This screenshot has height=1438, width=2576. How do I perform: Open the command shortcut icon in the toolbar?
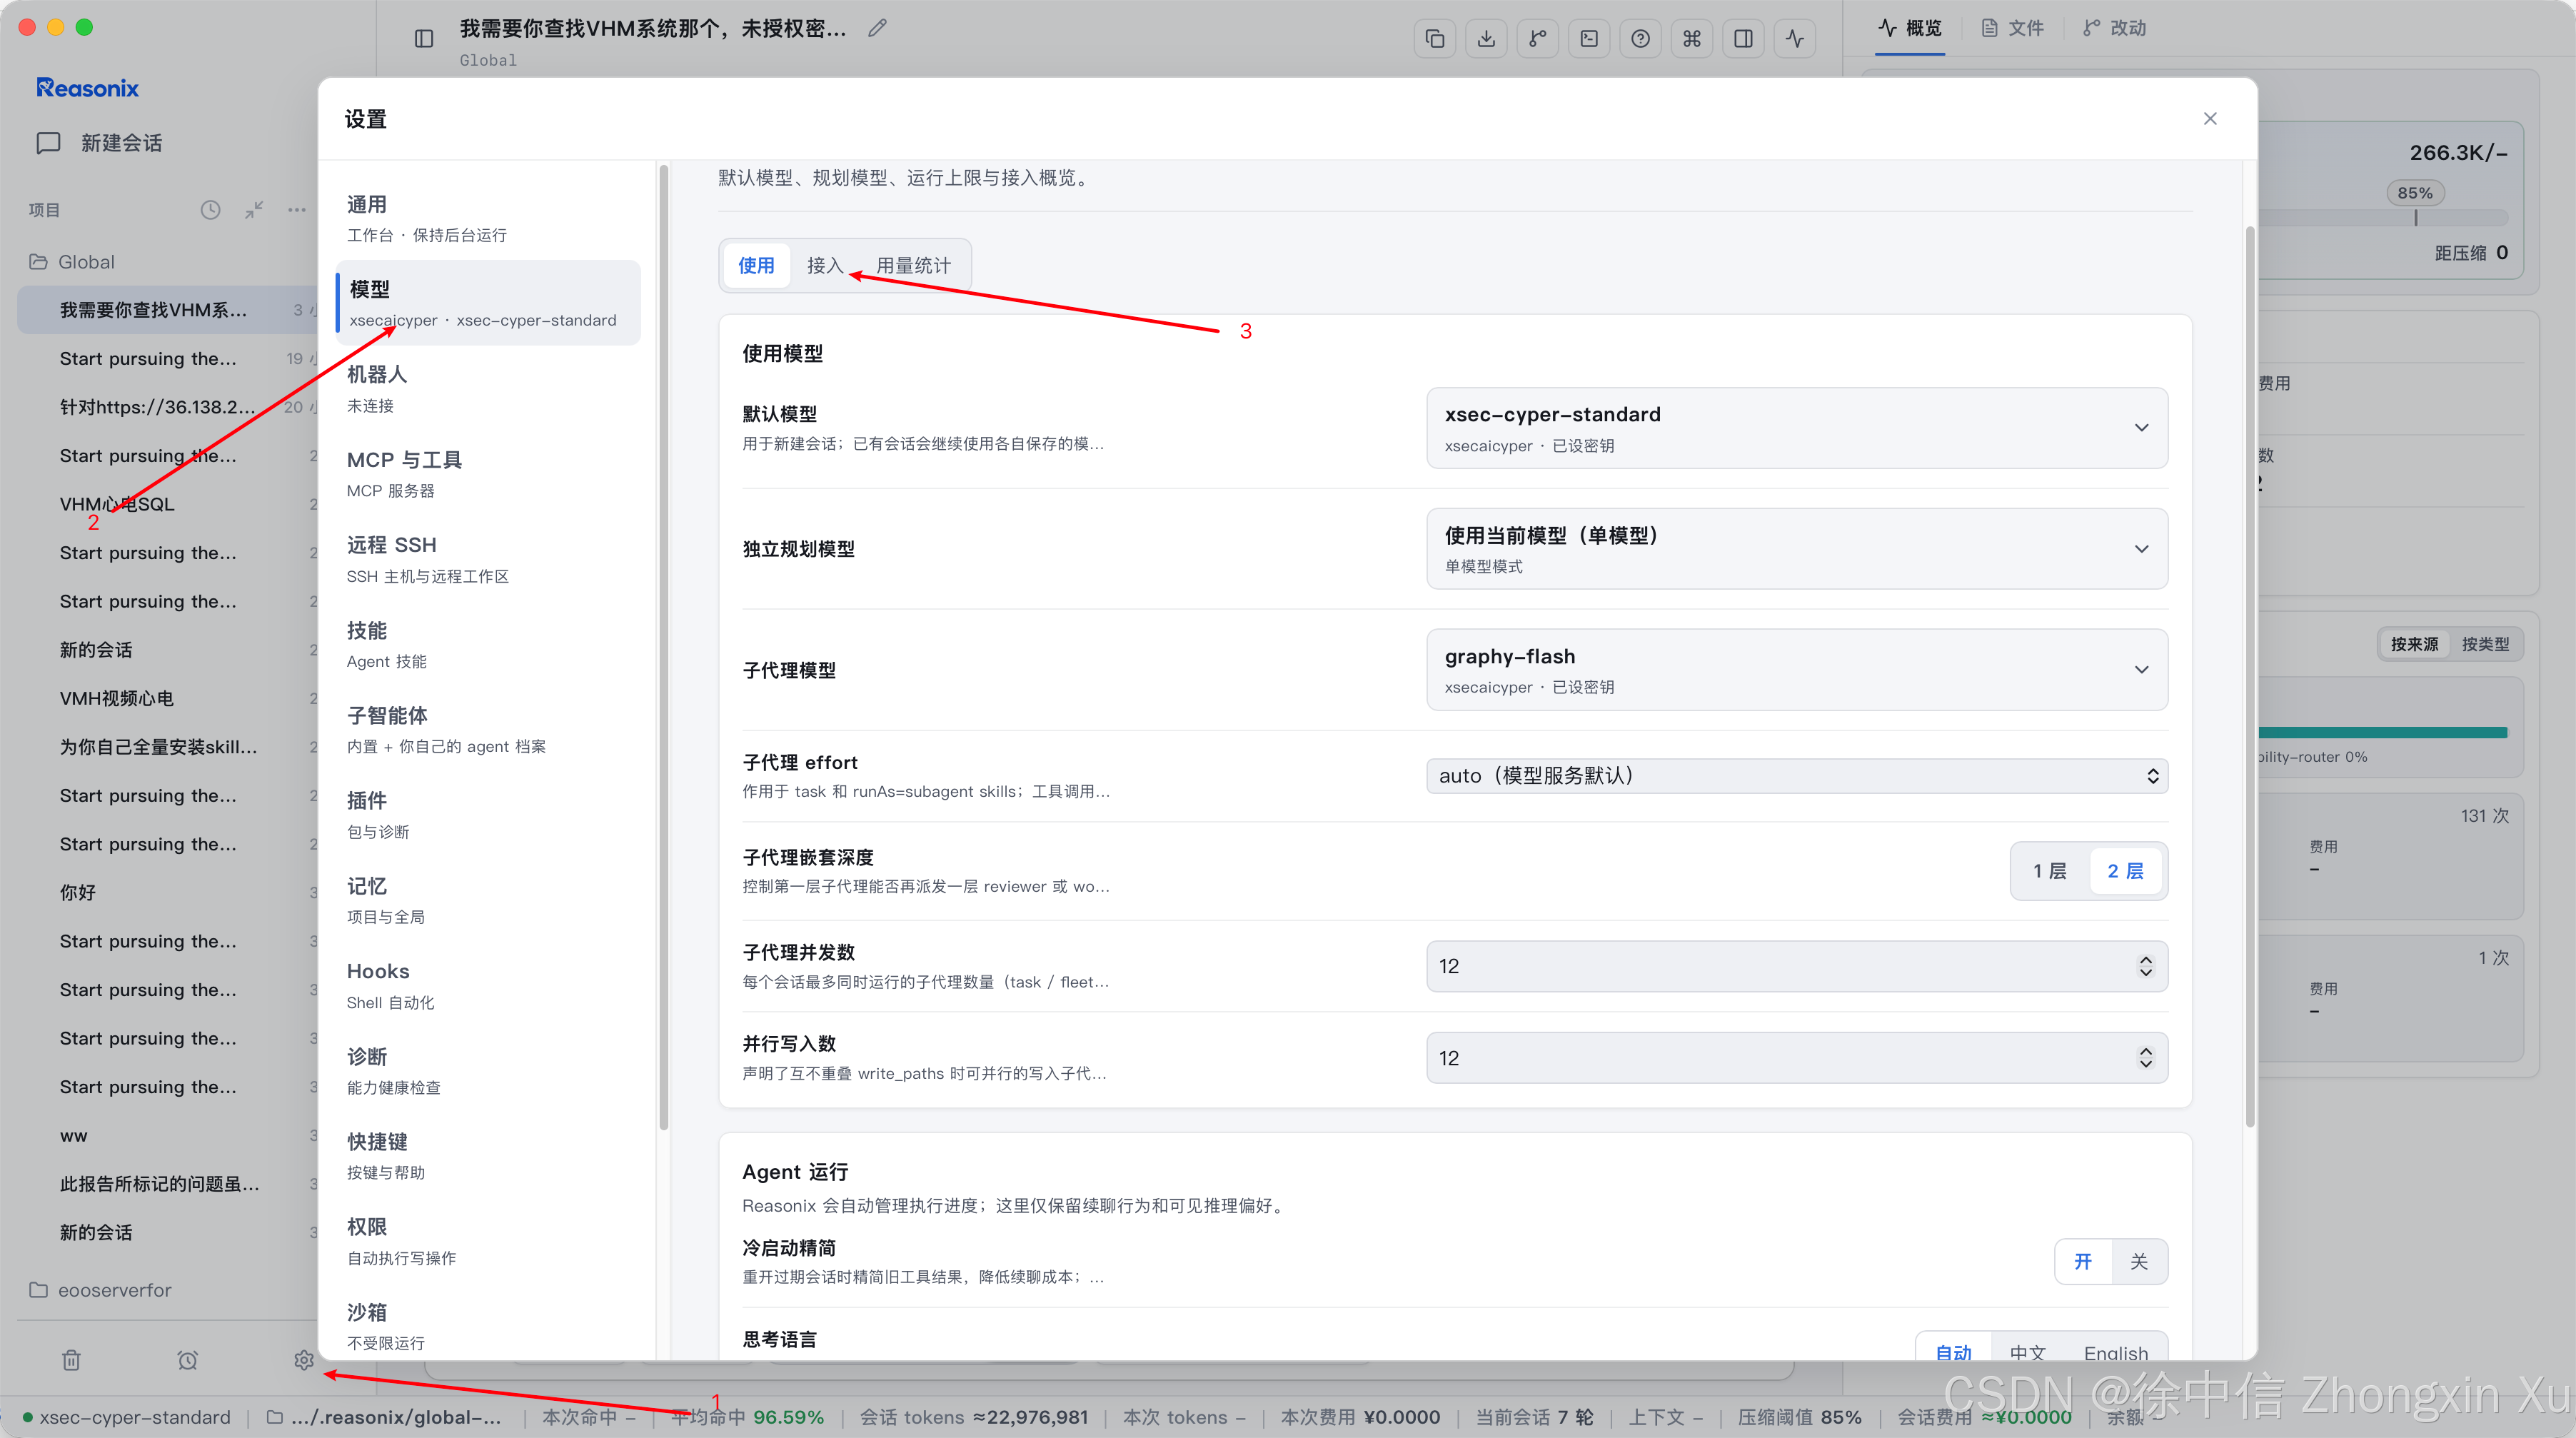1692,39
